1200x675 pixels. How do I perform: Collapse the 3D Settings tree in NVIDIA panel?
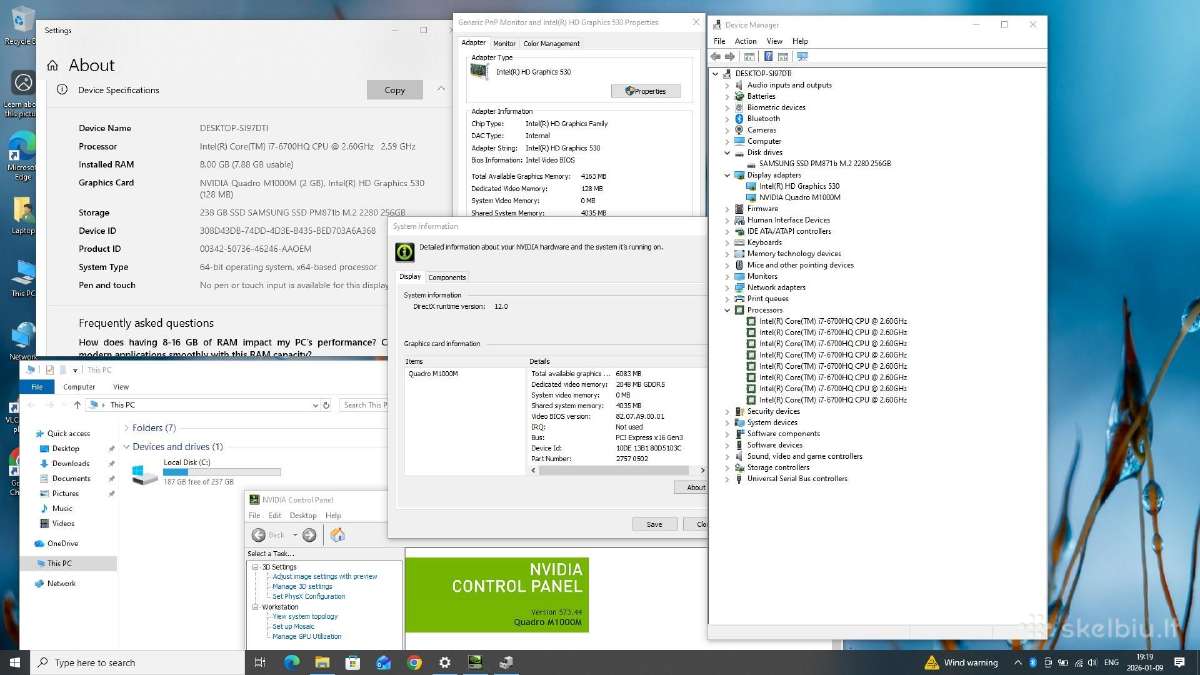(255, 567)
